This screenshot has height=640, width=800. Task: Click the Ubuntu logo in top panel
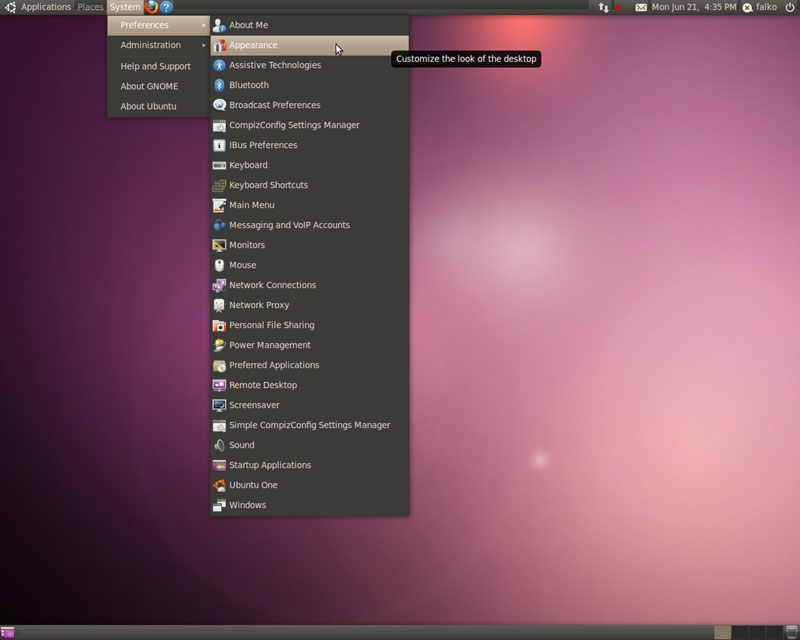pyautogui.click(x=10, y=7)
